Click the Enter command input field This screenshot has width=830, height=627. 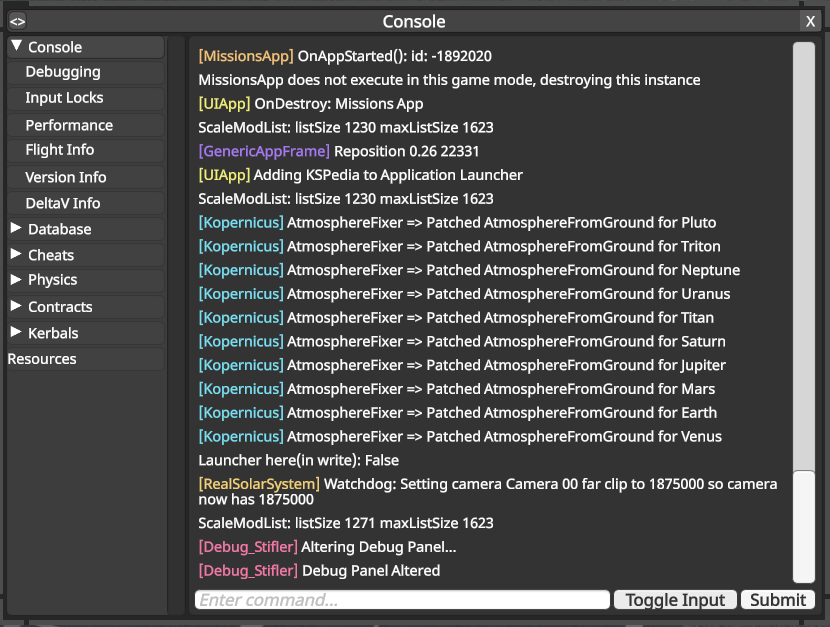402,599
